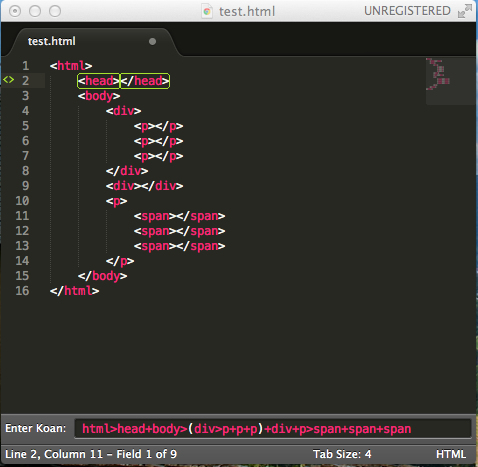Click the unsaved dot on test.html tab
Image resolution: width=478 pixels, height=467 pixels.
pyautogui.click(x=152, y=41)
